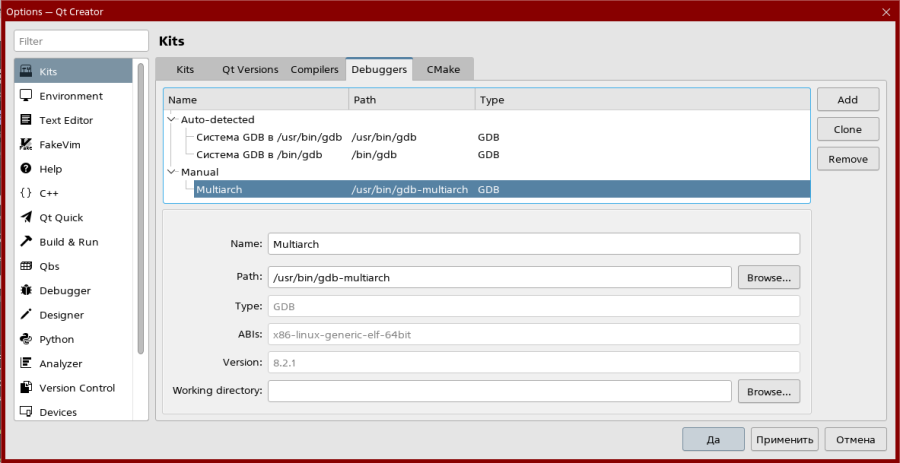900x463 pixels.
Task: Open Qt Quick settings icon
Action: [x=27, y=217]
